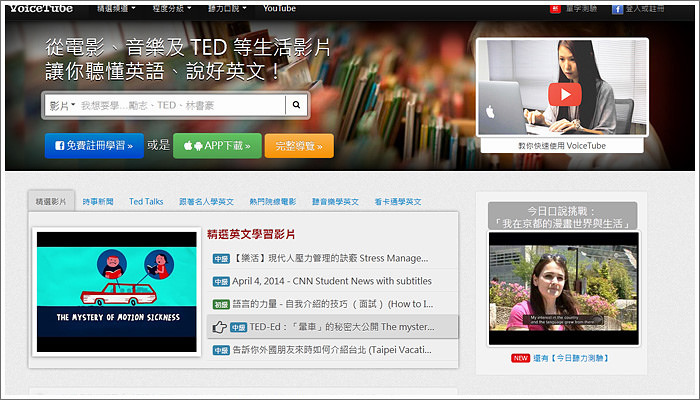700x400 pixels.
Task: Click the VoiceTube logo
Action: pos(41,8)
